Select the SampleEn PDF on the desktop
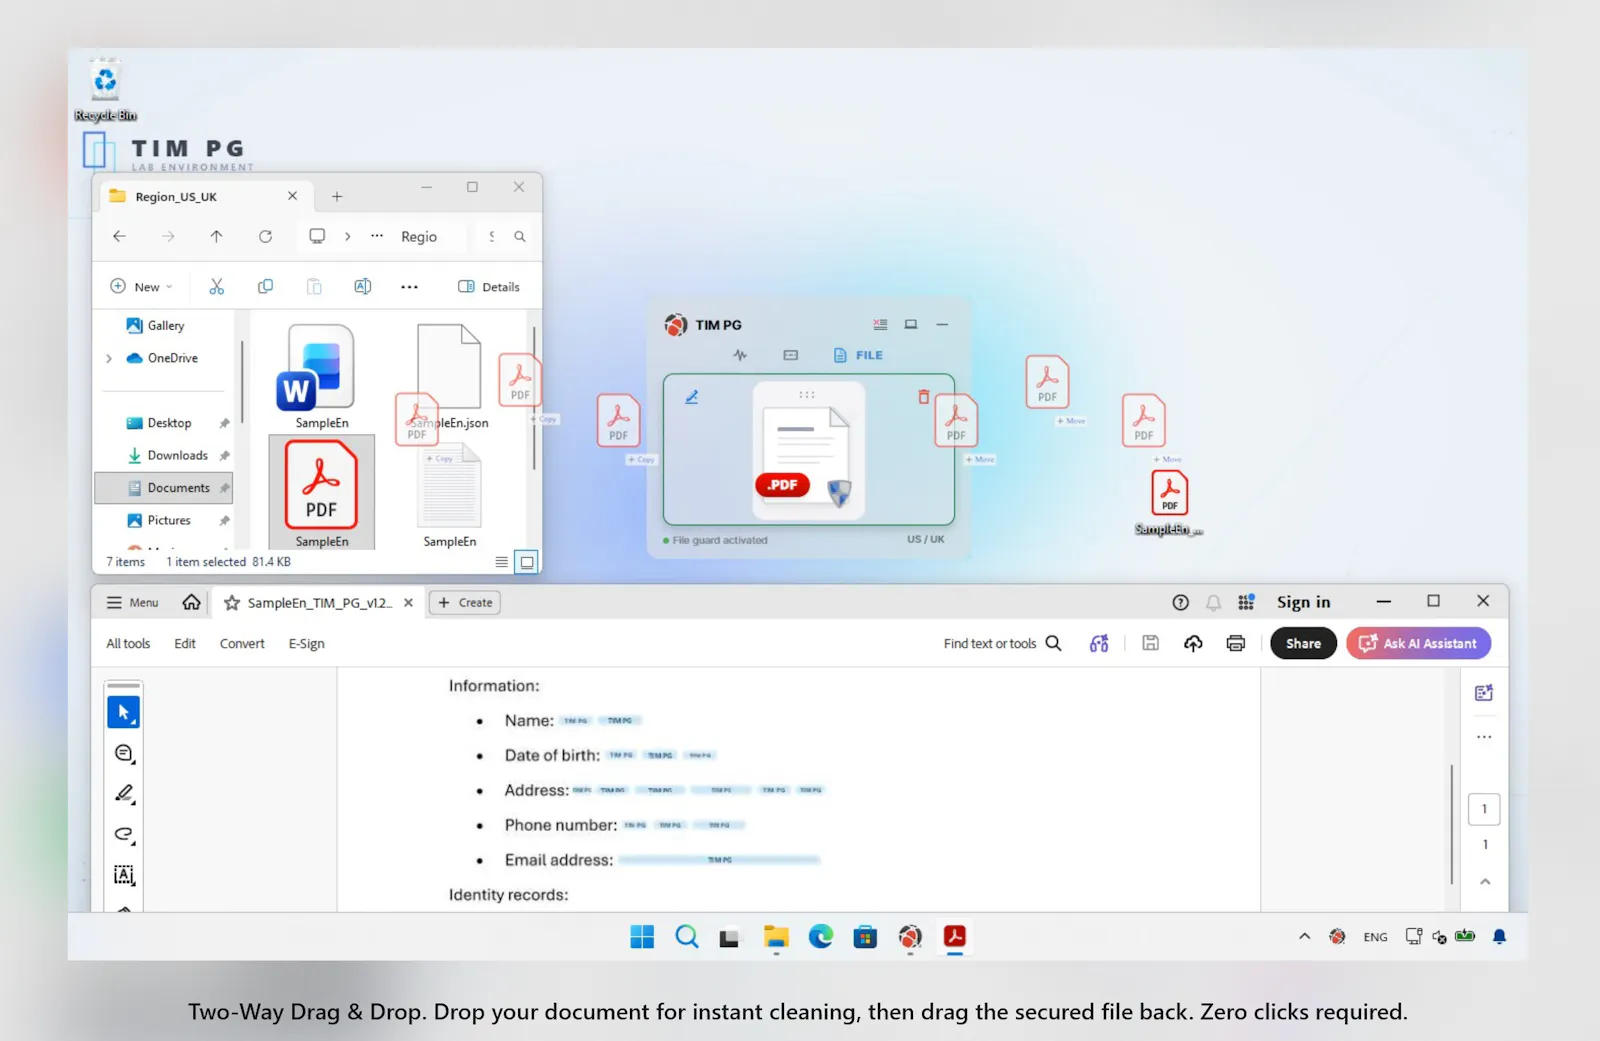This screenshot has width=1600, height=1041. (x=1169, y=502)
